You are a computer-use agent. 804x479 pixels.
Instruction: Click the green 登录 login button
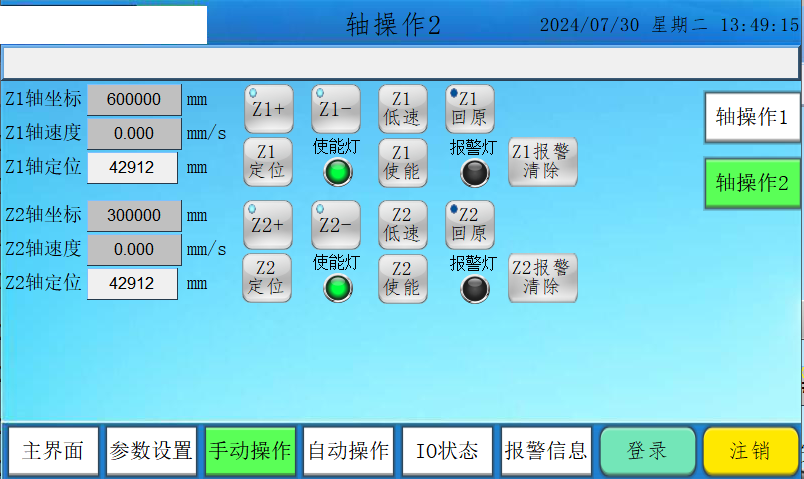tap(647, 451)
